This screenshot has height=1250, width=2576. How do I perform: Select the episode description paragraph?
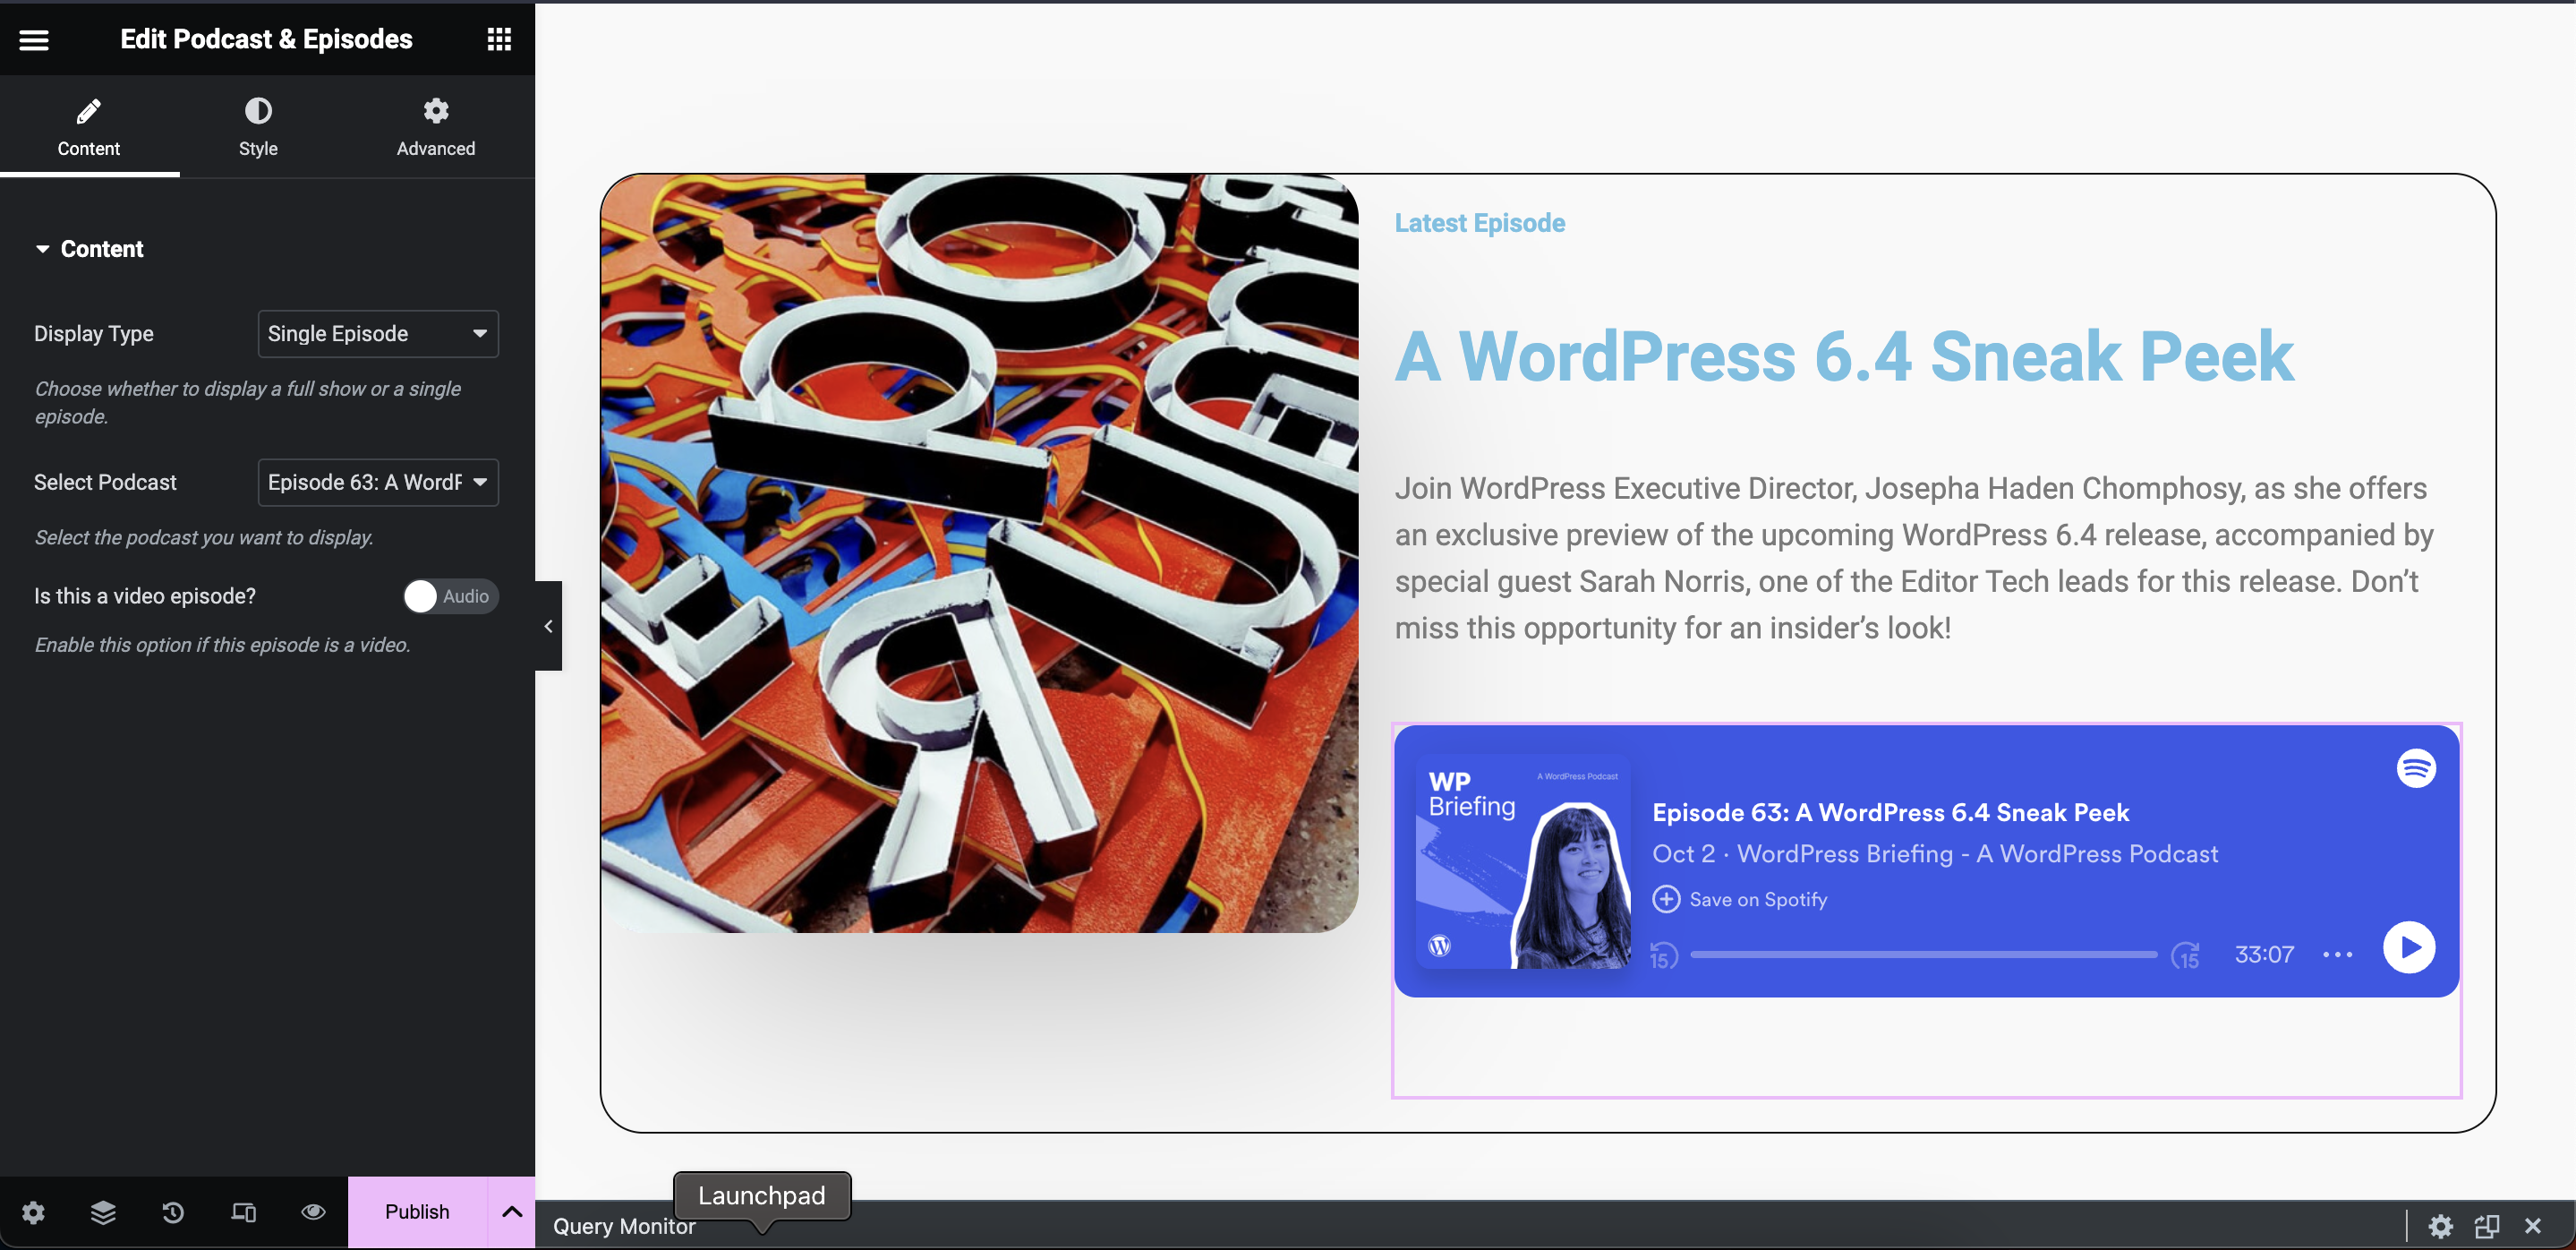(1915, 558)
